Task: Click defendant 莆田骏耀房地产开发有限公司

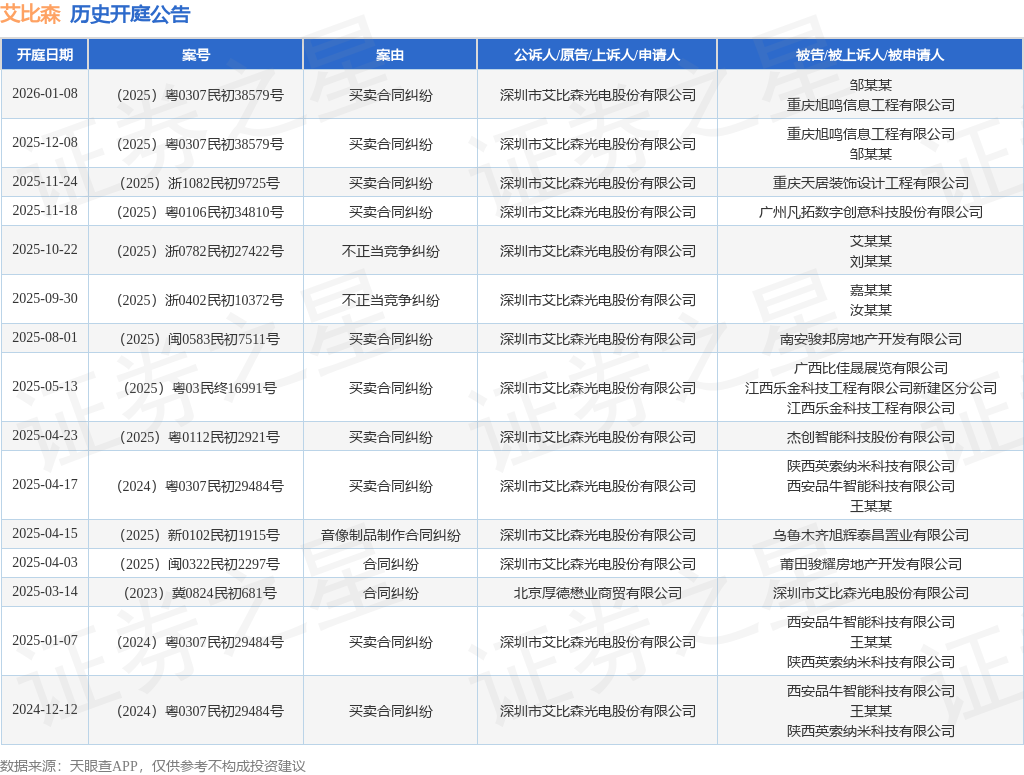Action: coord(871,564)
